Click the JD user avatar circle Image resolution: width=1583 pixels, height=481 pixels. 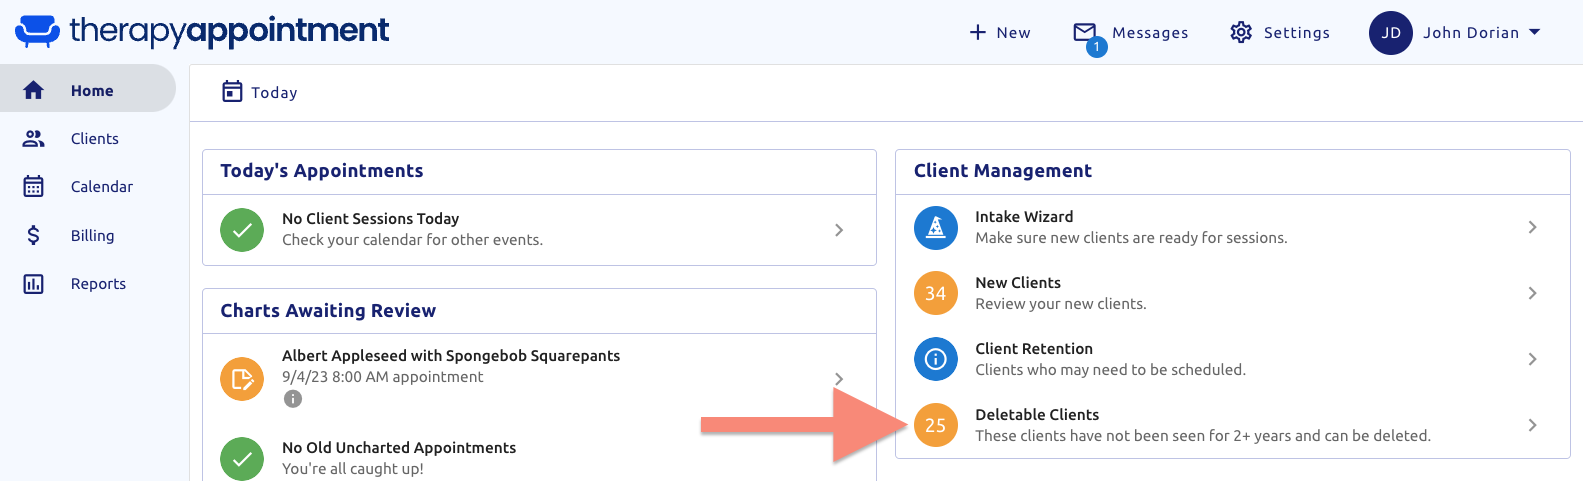coord(1390,33)
